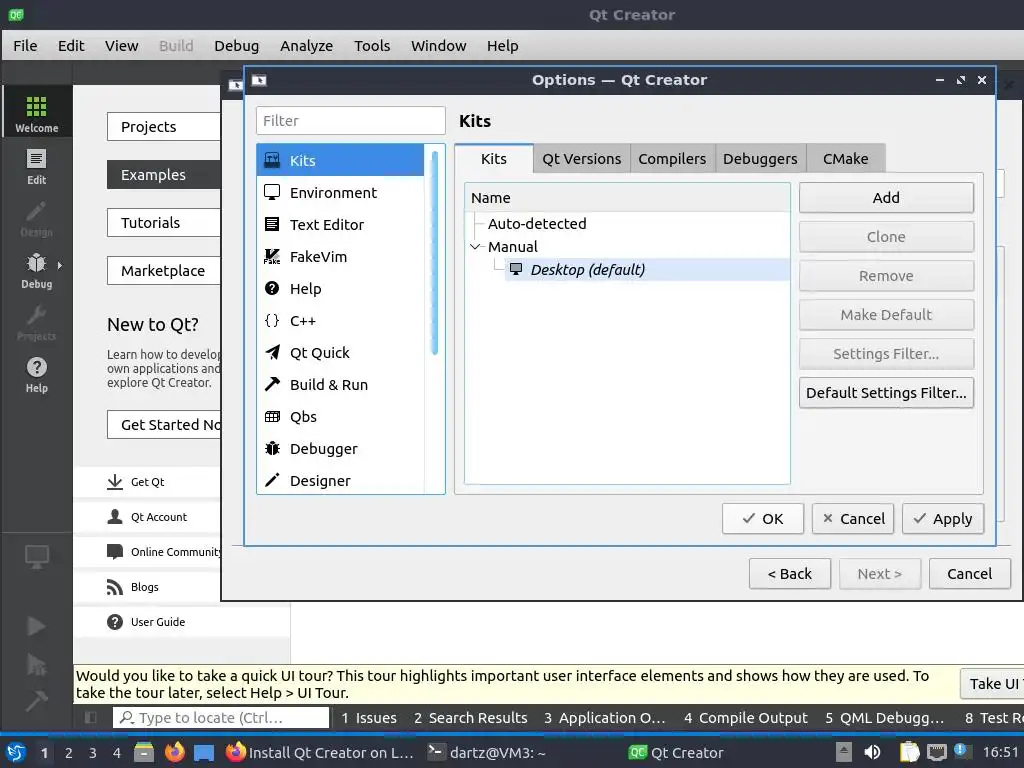Switch to Help mode in sidebar
This screenshot has height=768, width=1024.
coord(37,374)
